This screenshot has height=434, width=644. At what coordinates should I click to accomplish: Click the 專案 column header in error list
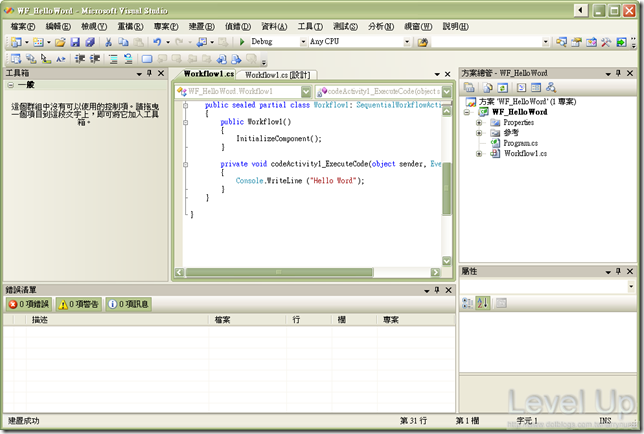pos(416,320)
